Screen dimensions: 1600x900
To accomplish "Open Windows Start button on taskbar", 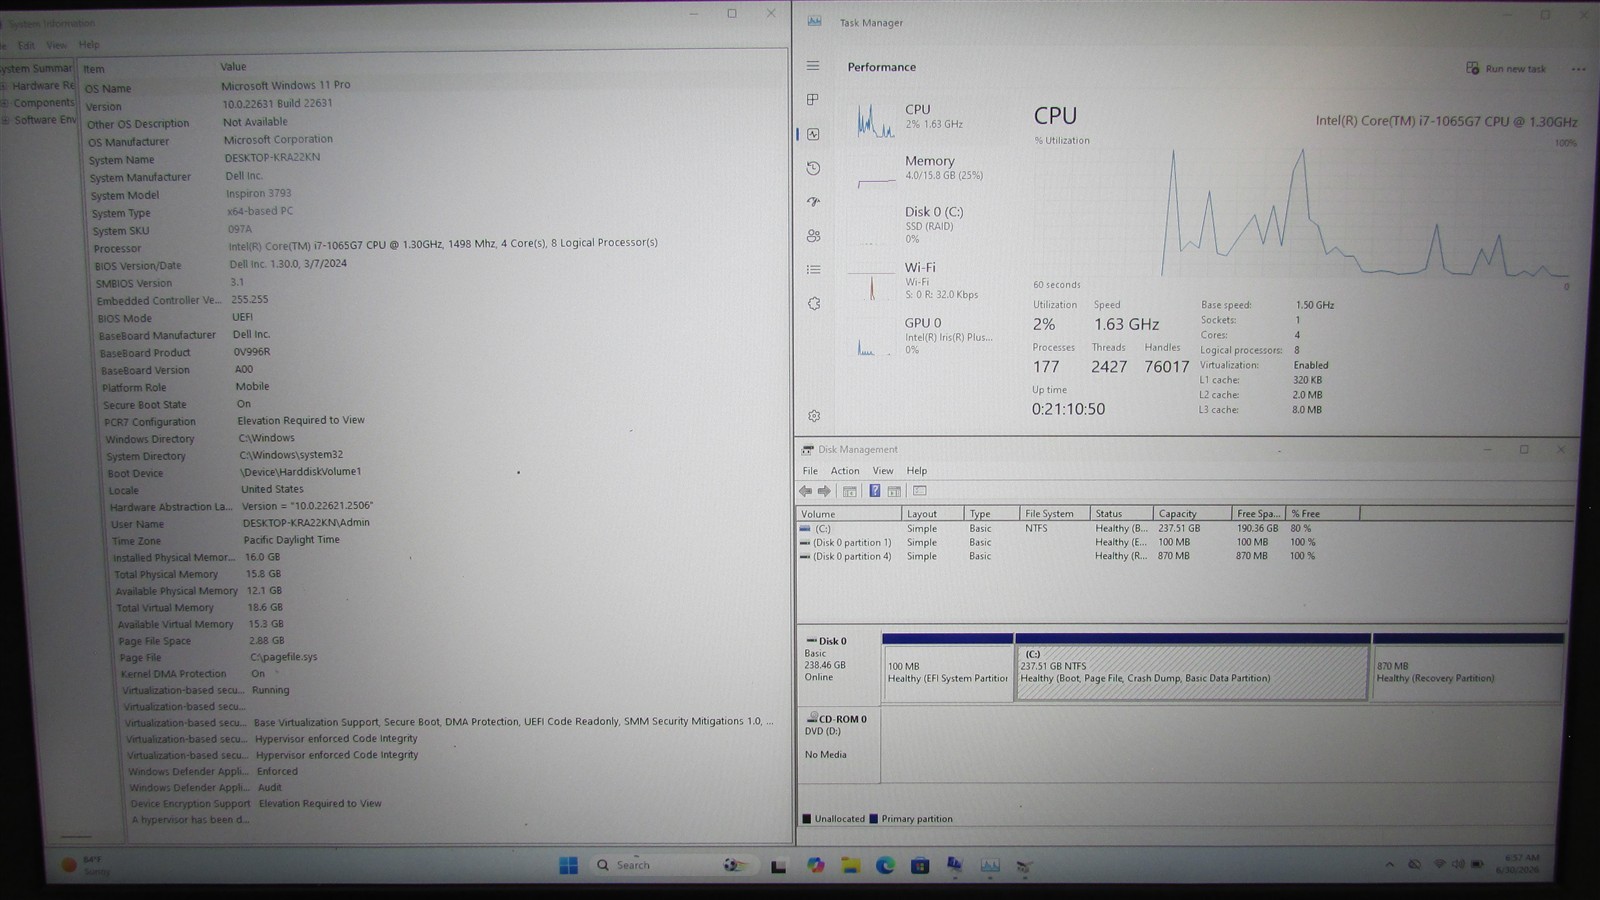I will tap(568, 865).
